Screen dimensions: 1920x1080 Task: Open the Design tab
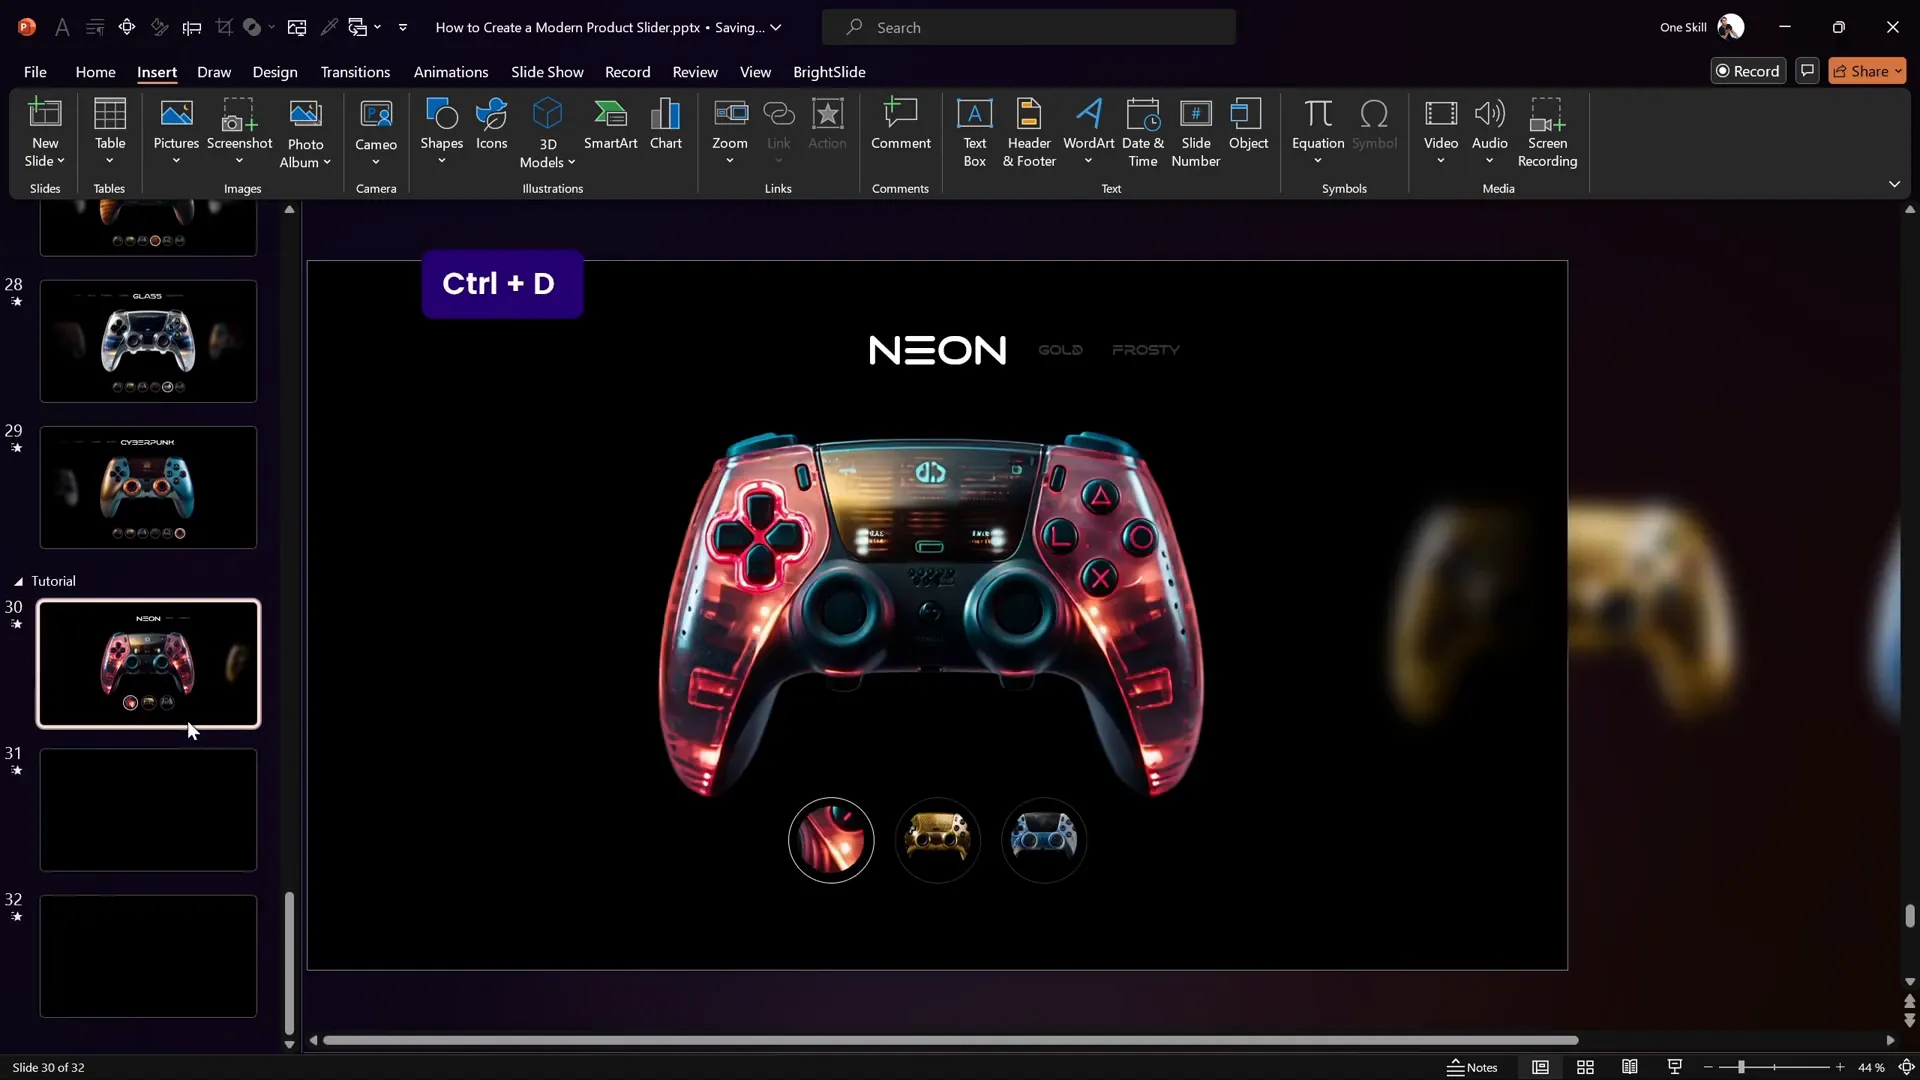(x=275, y=72)
